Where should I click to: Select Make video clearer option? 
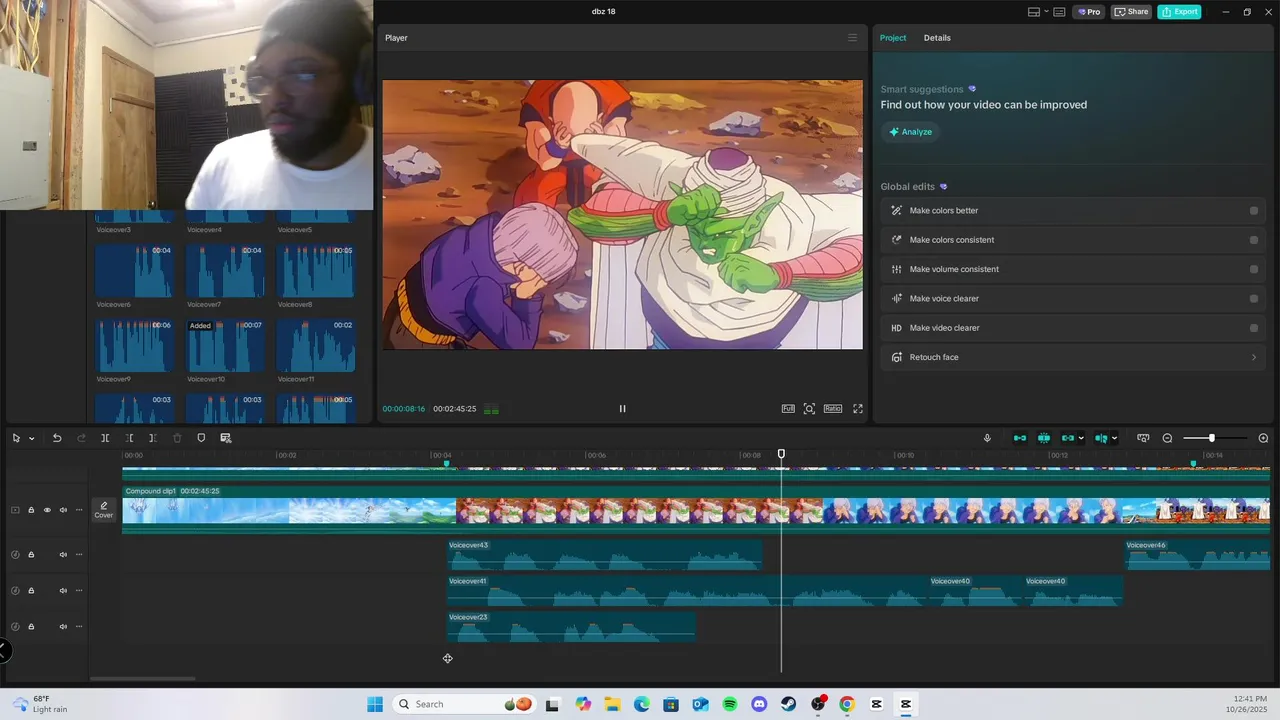[1072, 328]
